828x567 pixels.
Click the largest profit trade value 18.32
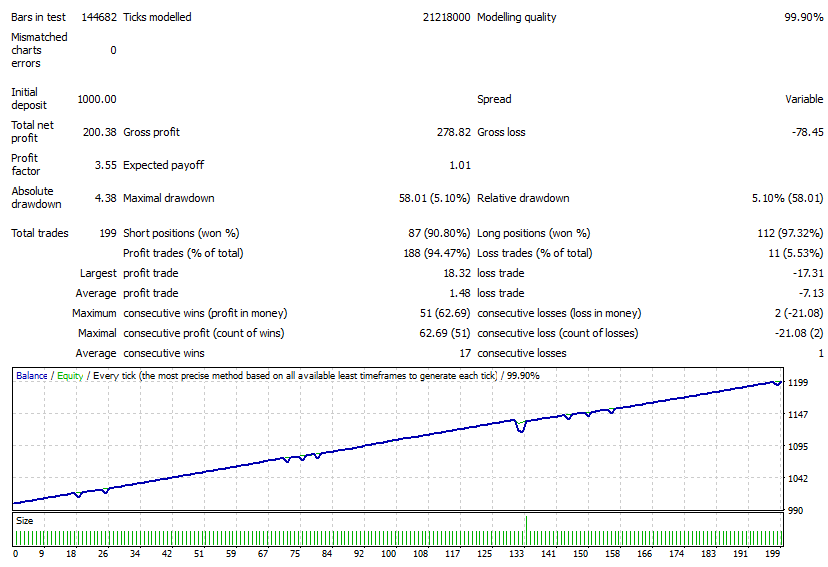(457, 273)
